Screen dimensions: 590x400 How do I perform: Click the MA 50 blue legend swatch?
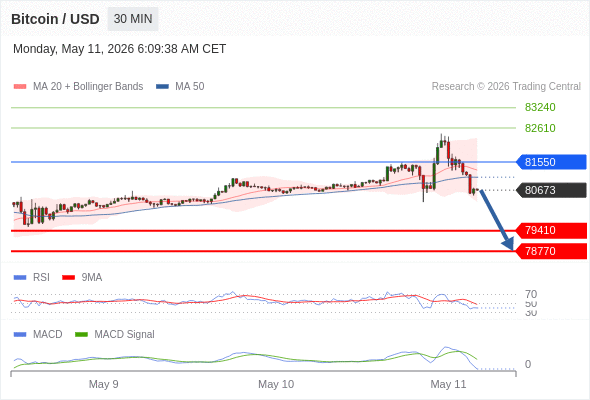point(162,87)
